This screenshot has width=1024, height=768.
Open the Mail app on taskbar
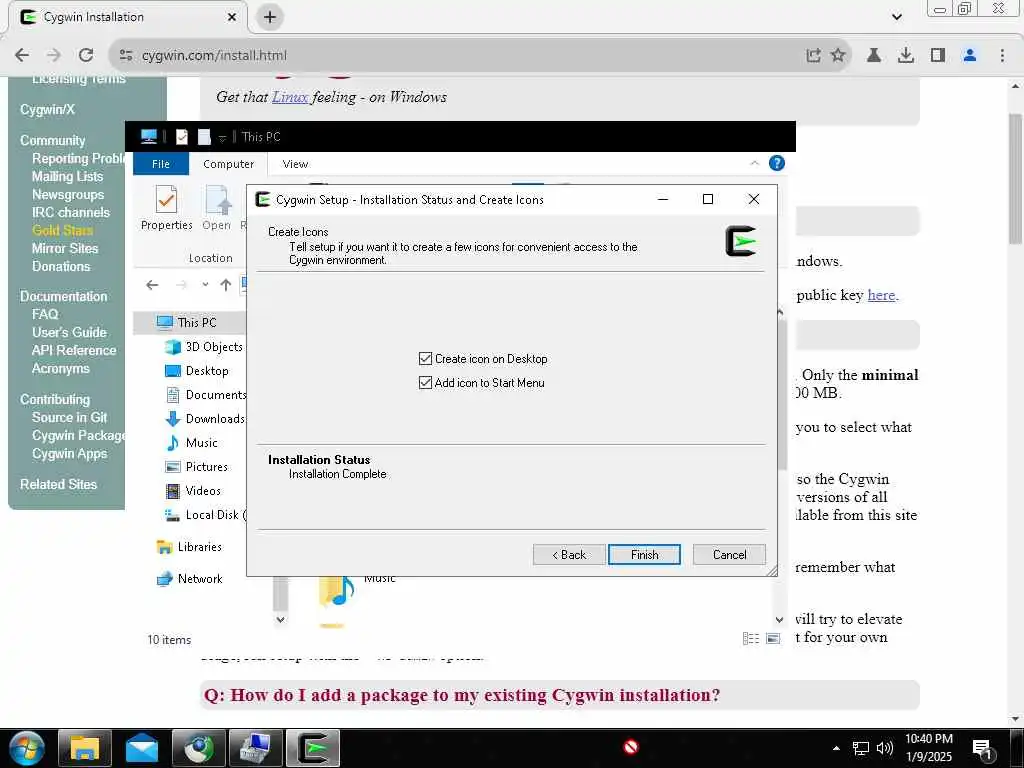142,748
